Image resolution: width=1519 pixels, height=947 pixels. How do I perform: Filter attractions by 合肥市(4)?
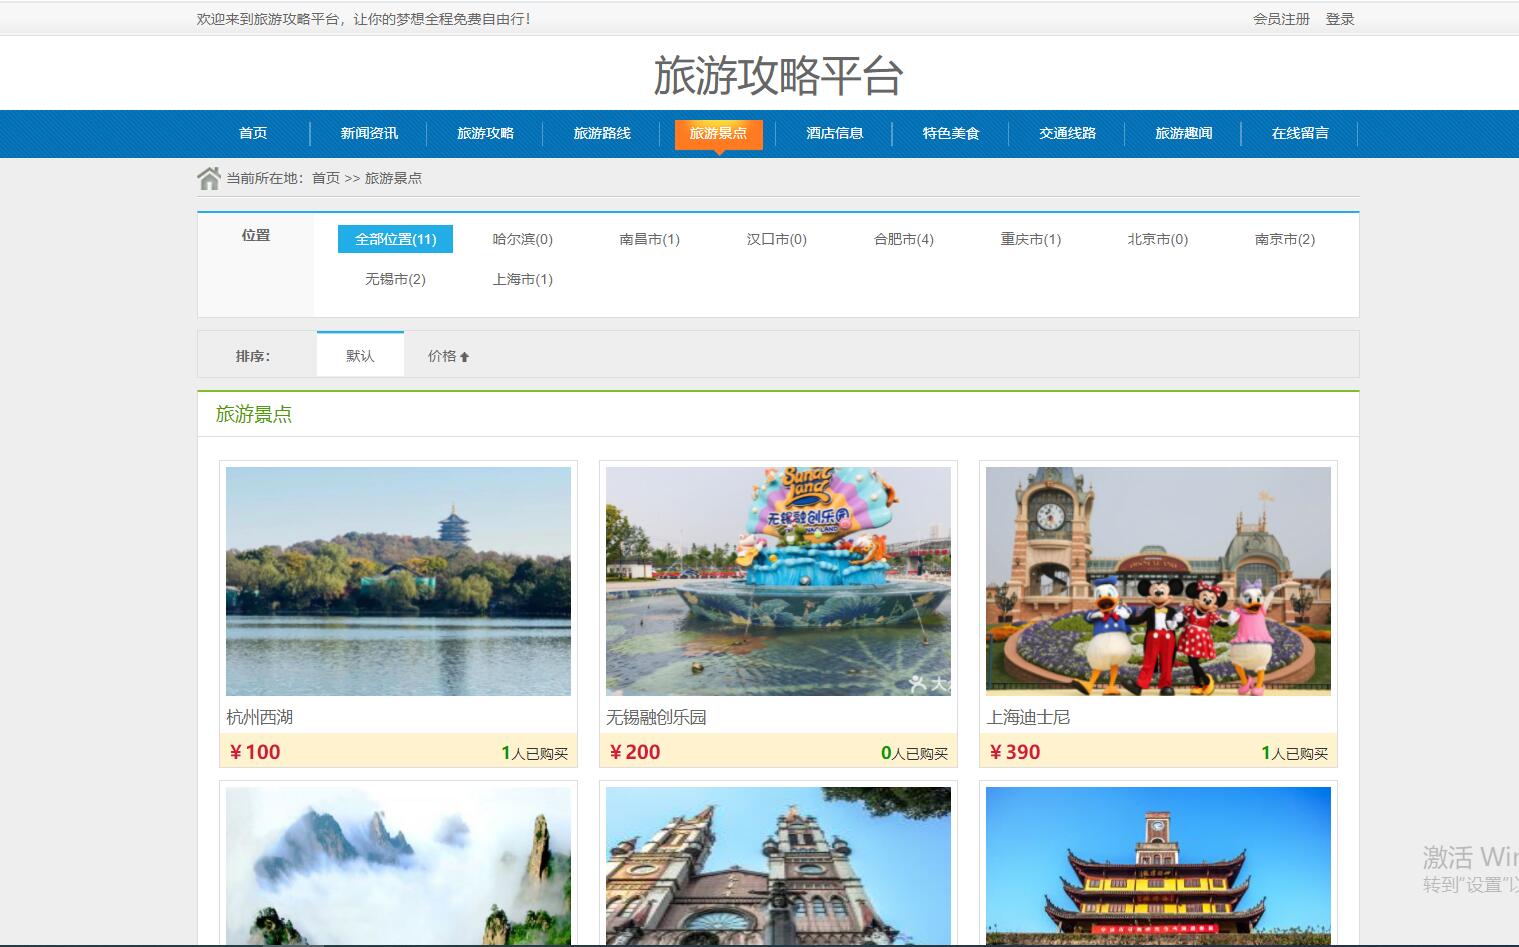[903, 239]
